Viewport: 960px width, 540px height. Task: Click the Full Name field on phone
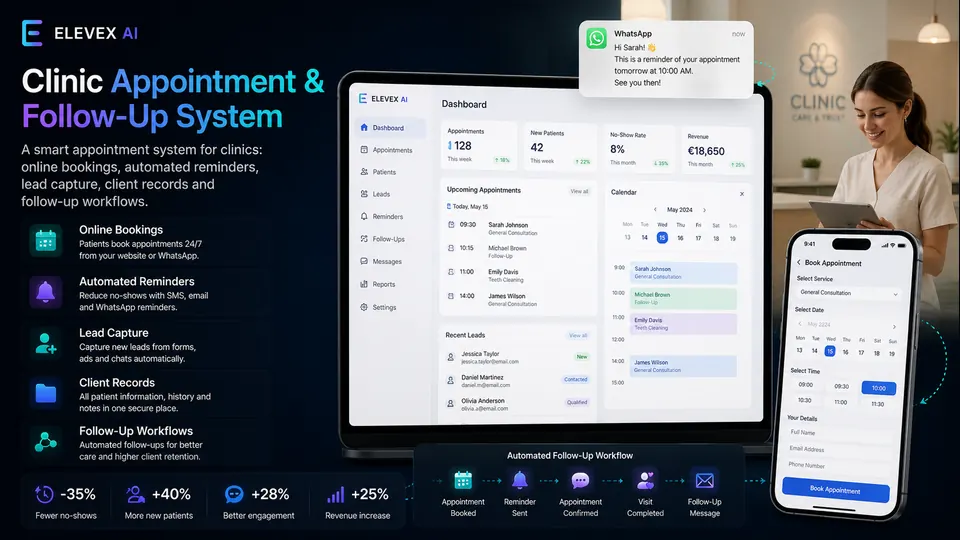pos(840,433)
